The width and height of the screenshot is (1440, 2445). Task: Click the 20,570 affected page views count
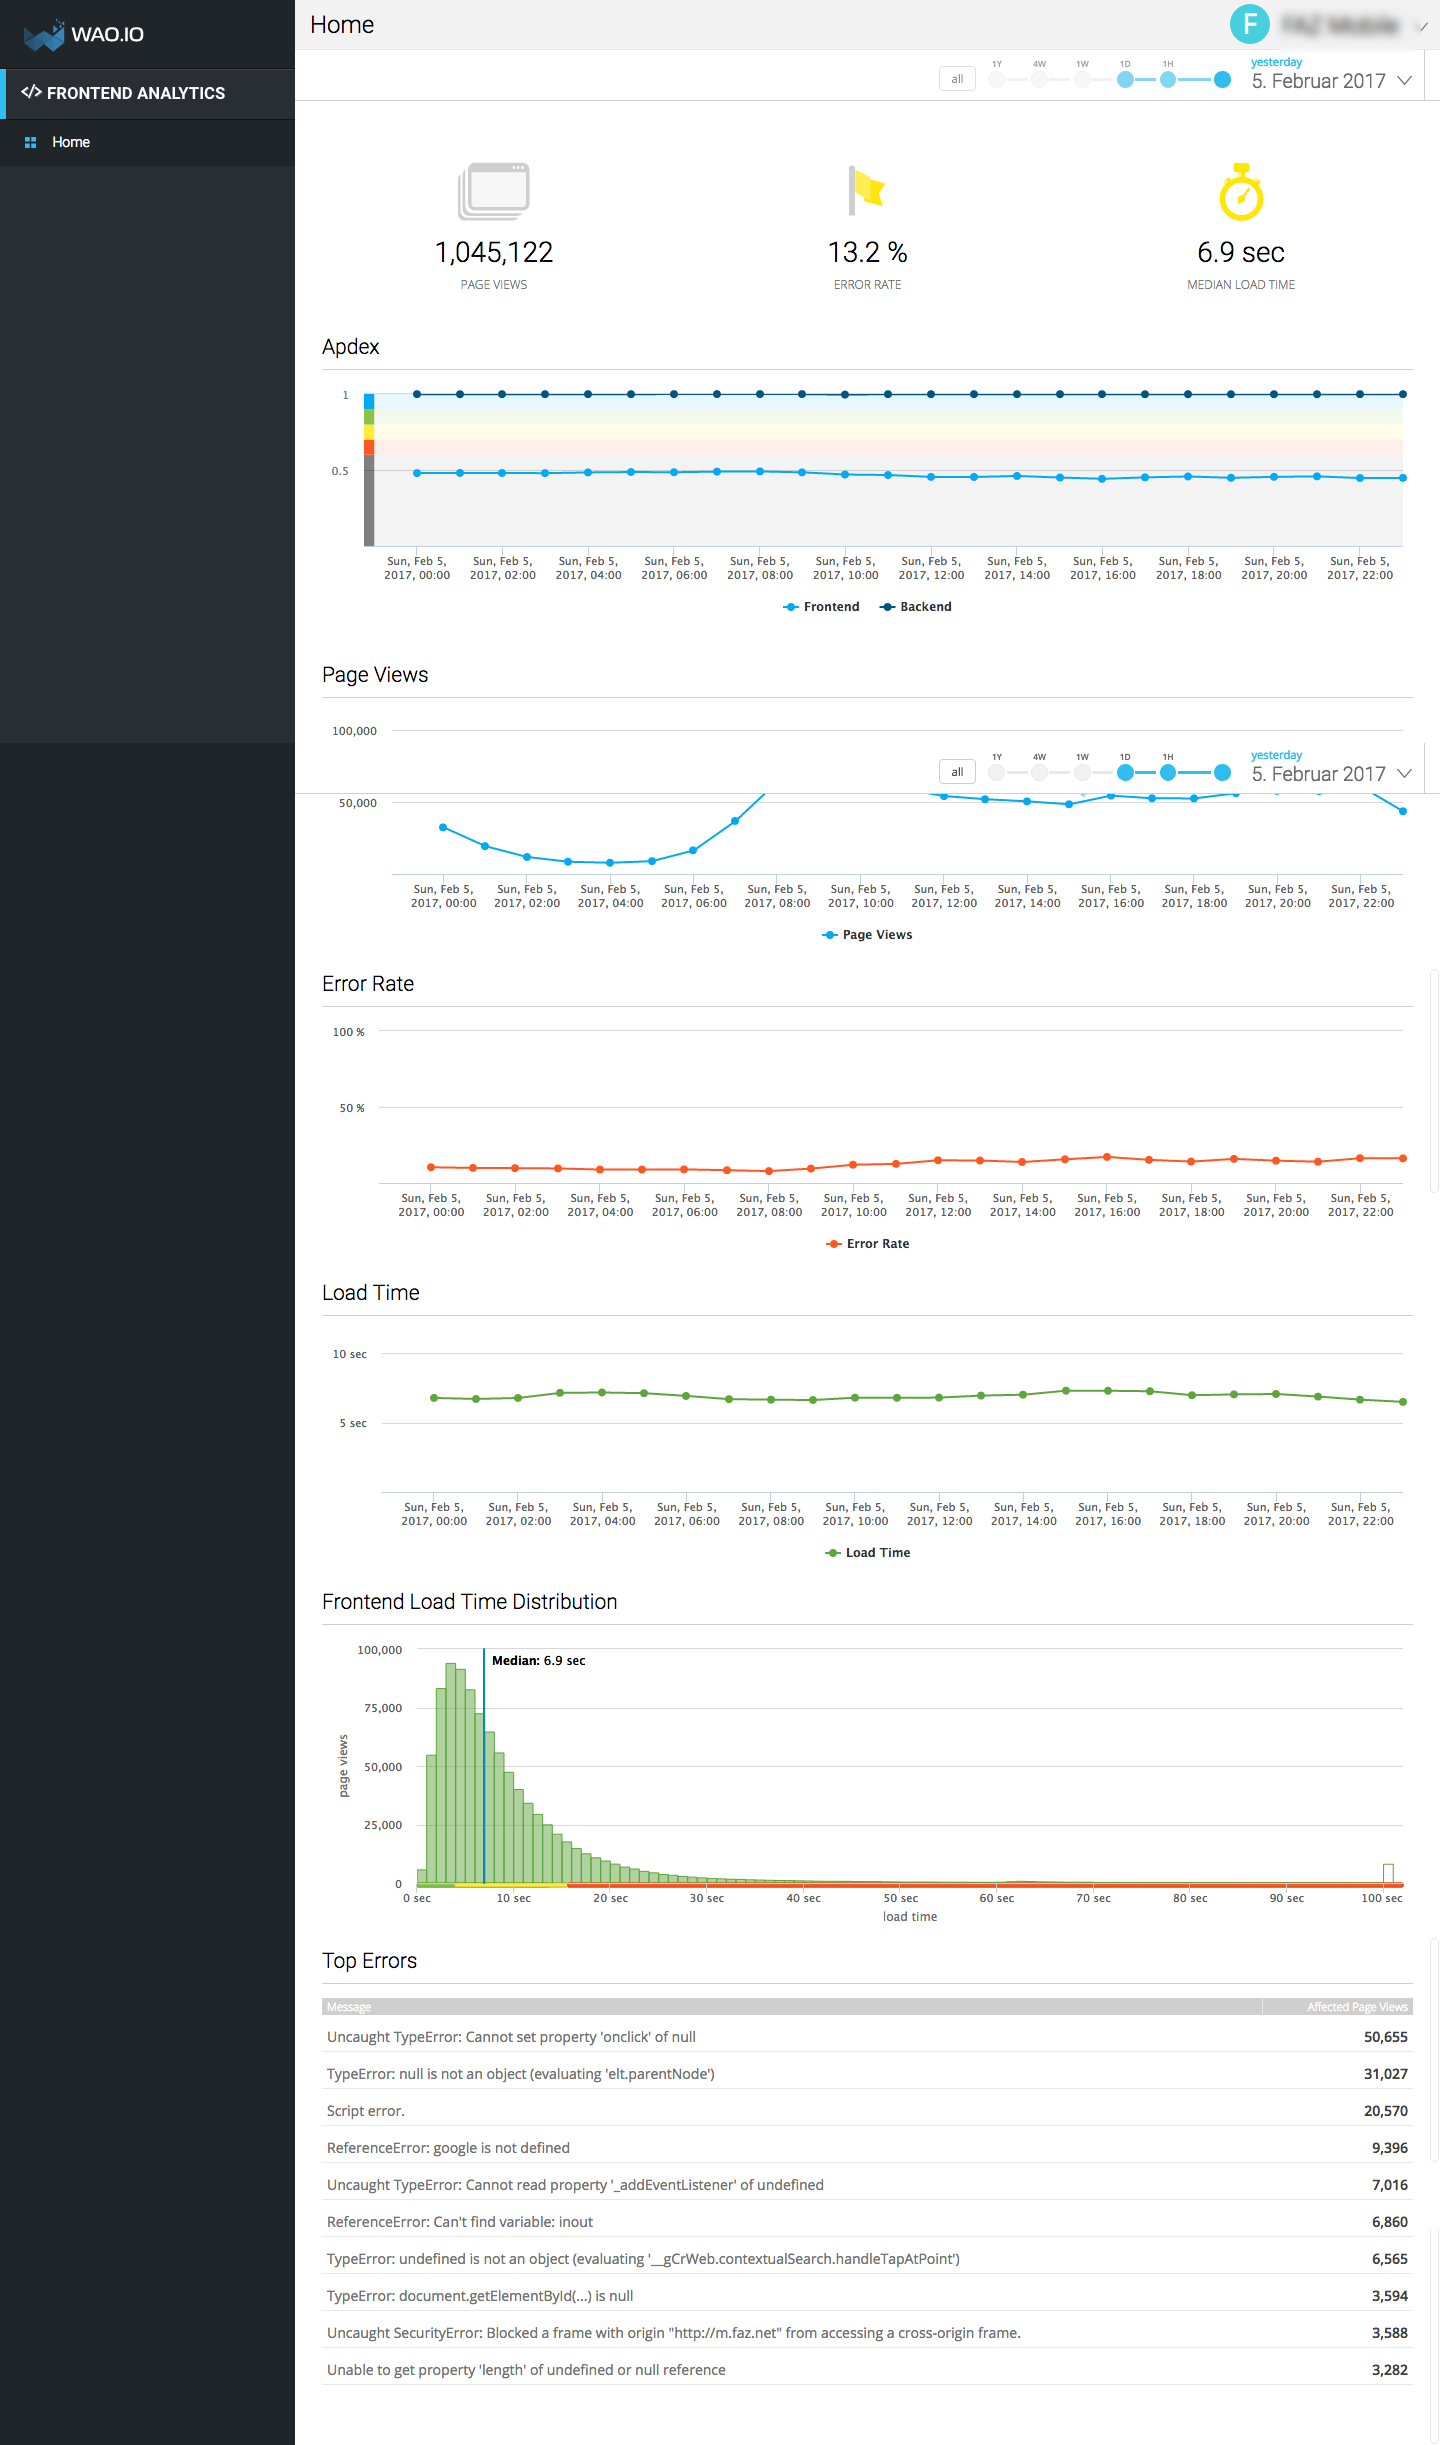coord(1385,2111)
